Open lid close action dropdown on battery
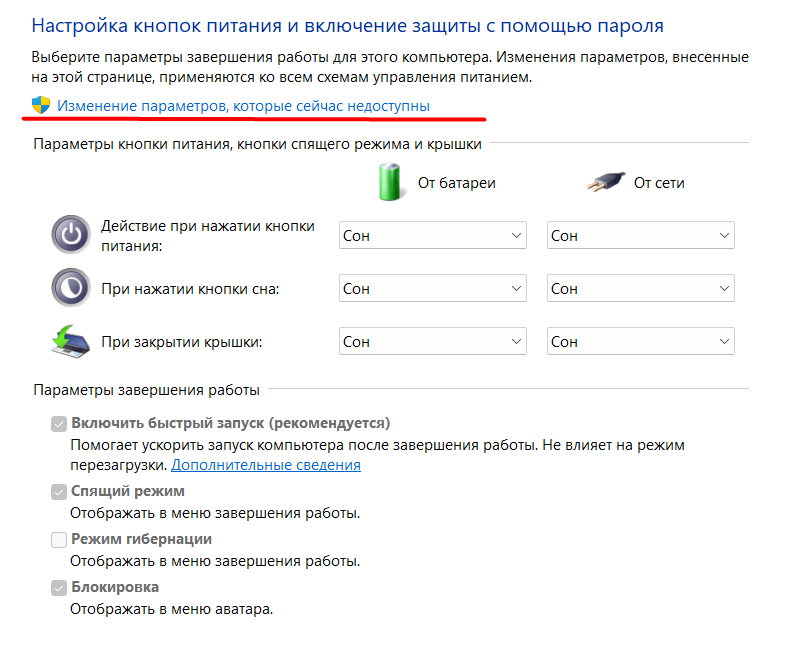The height and width of the screenshot is (655, 808). tap(432, 342)
